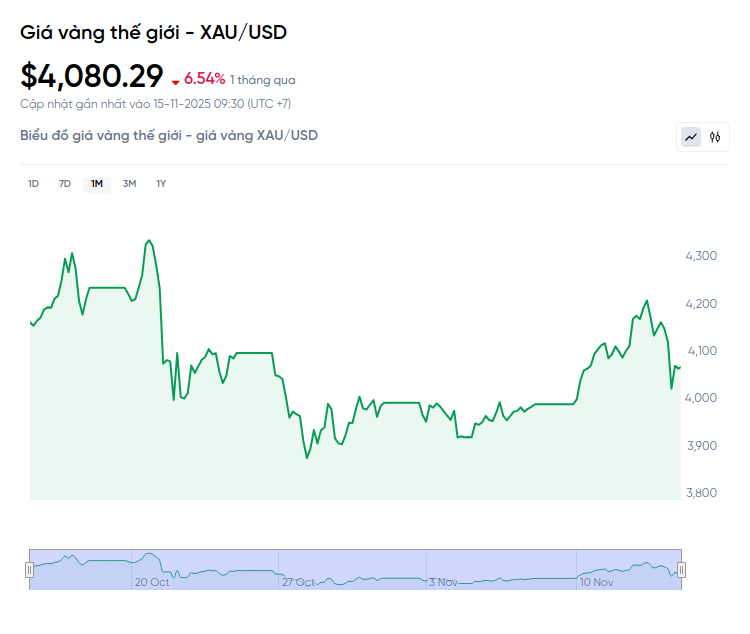Viewport: 750px width, 634px height.
Task: Click the 20 Oct navigator marker
Action: click(152, 581)
